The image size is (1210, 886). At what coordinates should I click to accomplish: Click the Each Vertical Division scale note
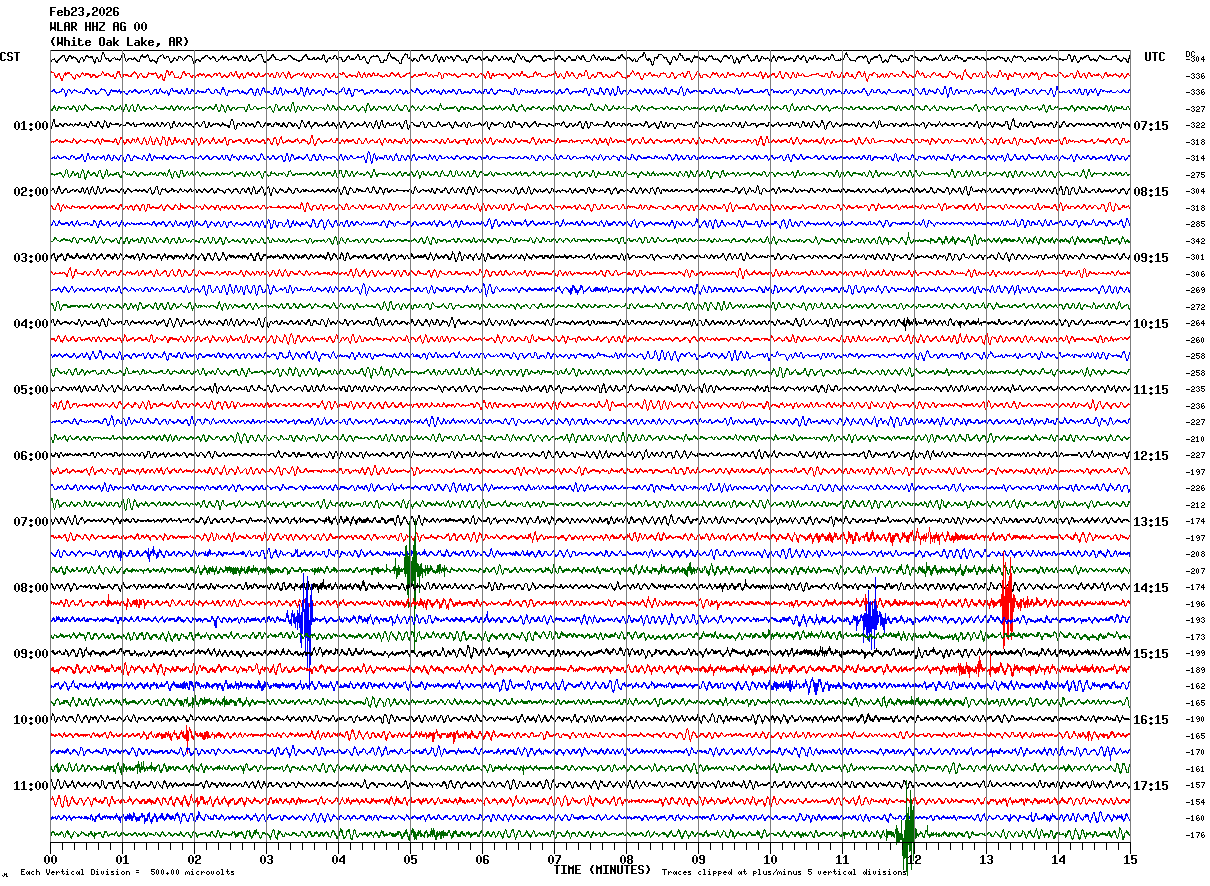[x=127, y=873]
